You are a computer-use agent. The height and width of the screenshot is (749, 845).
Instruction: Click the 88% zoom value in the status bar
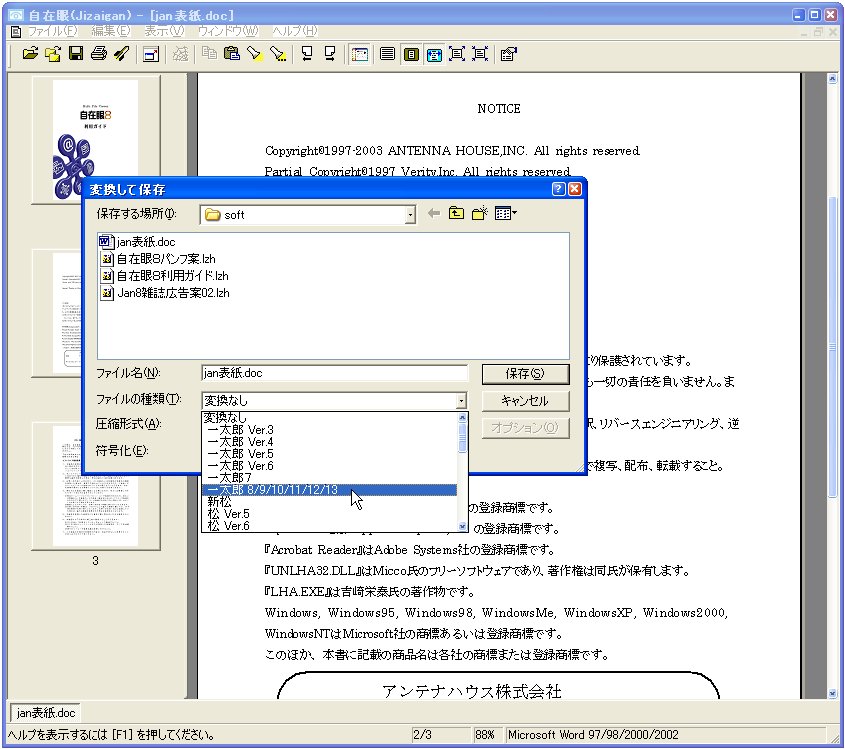click(x=485, y=734)
